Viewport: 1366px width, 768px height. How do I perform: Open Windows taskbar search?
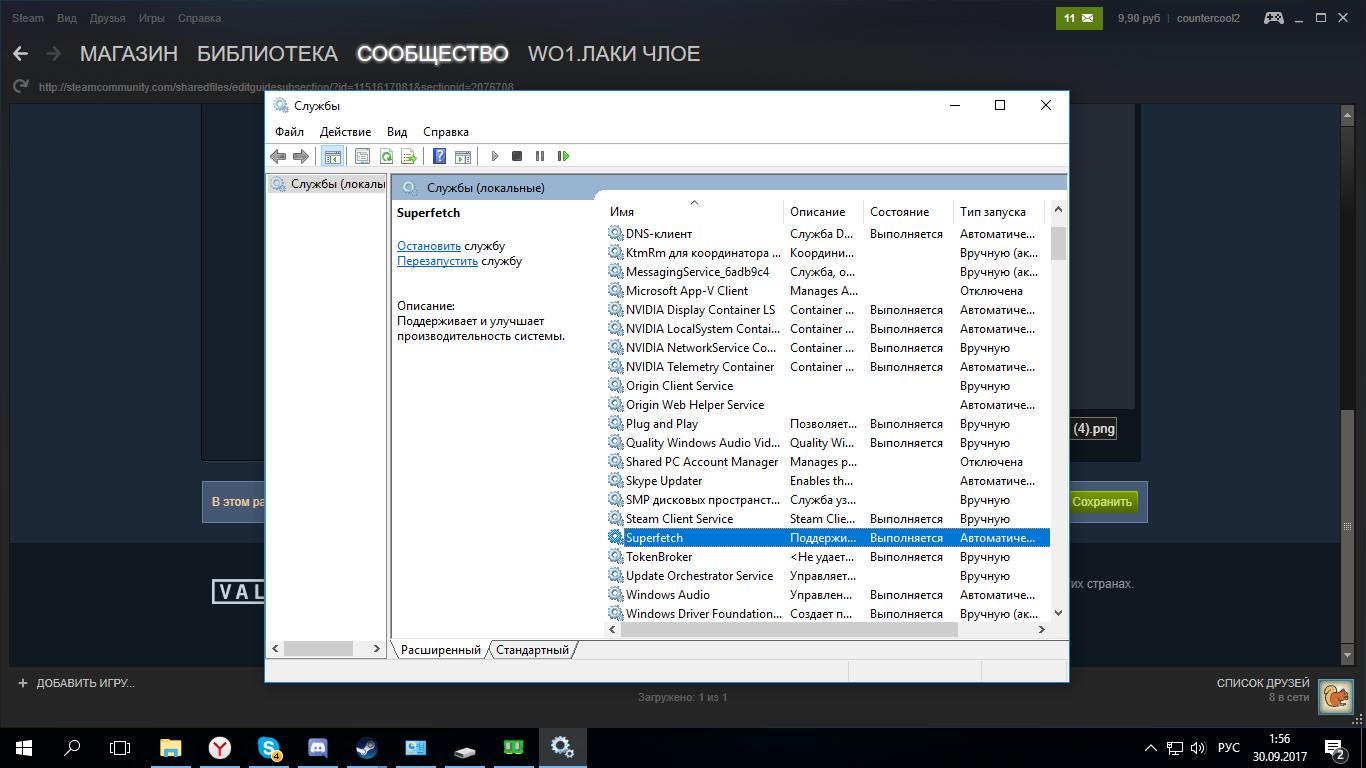[72, 747]
